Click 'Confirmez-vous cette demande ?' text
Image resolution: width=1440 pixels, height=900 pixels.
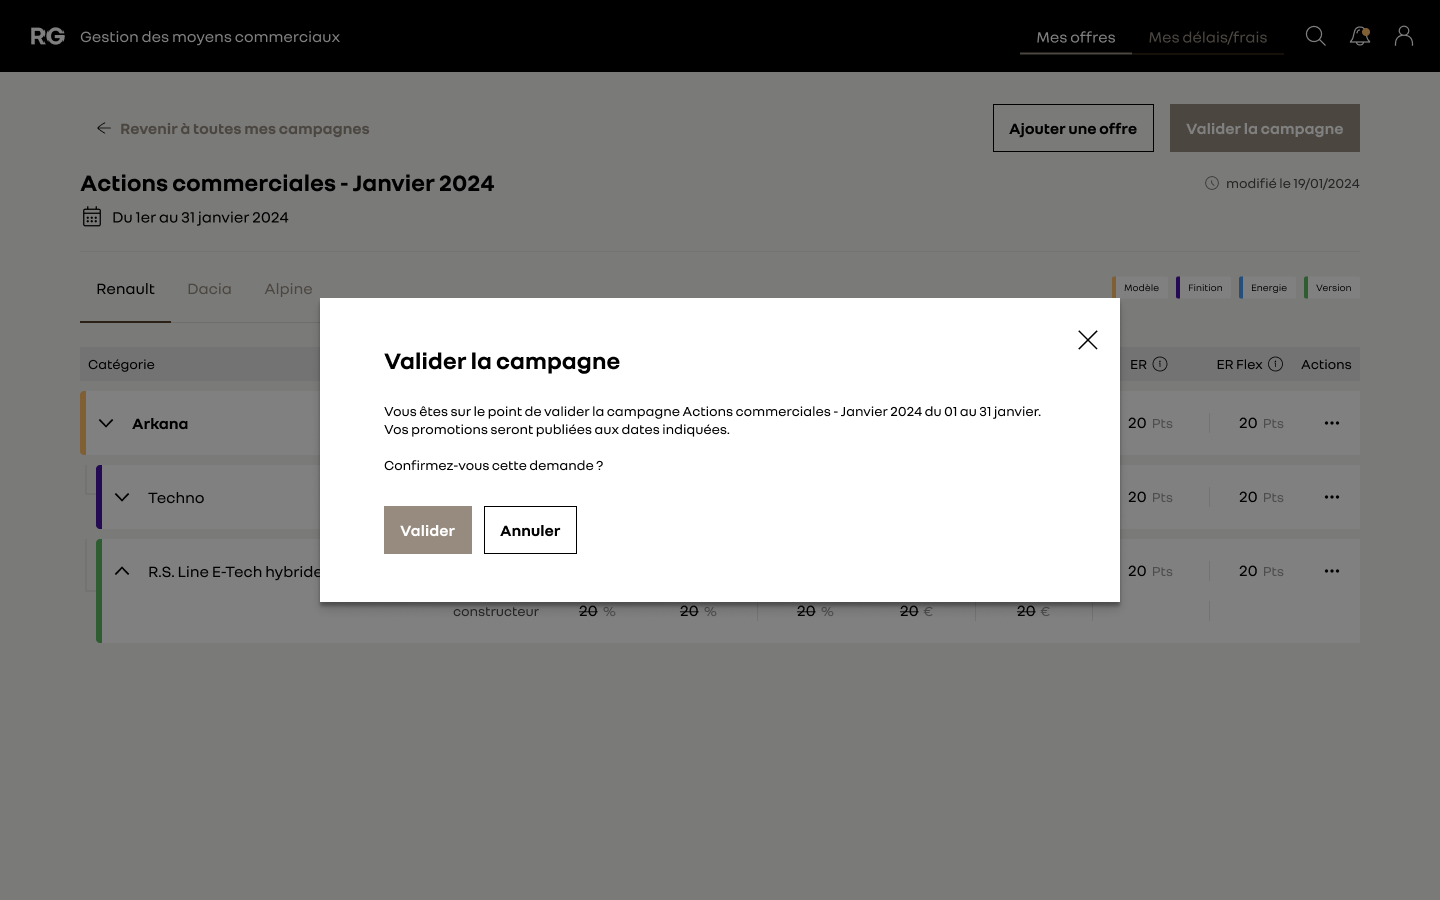point(493,465)
